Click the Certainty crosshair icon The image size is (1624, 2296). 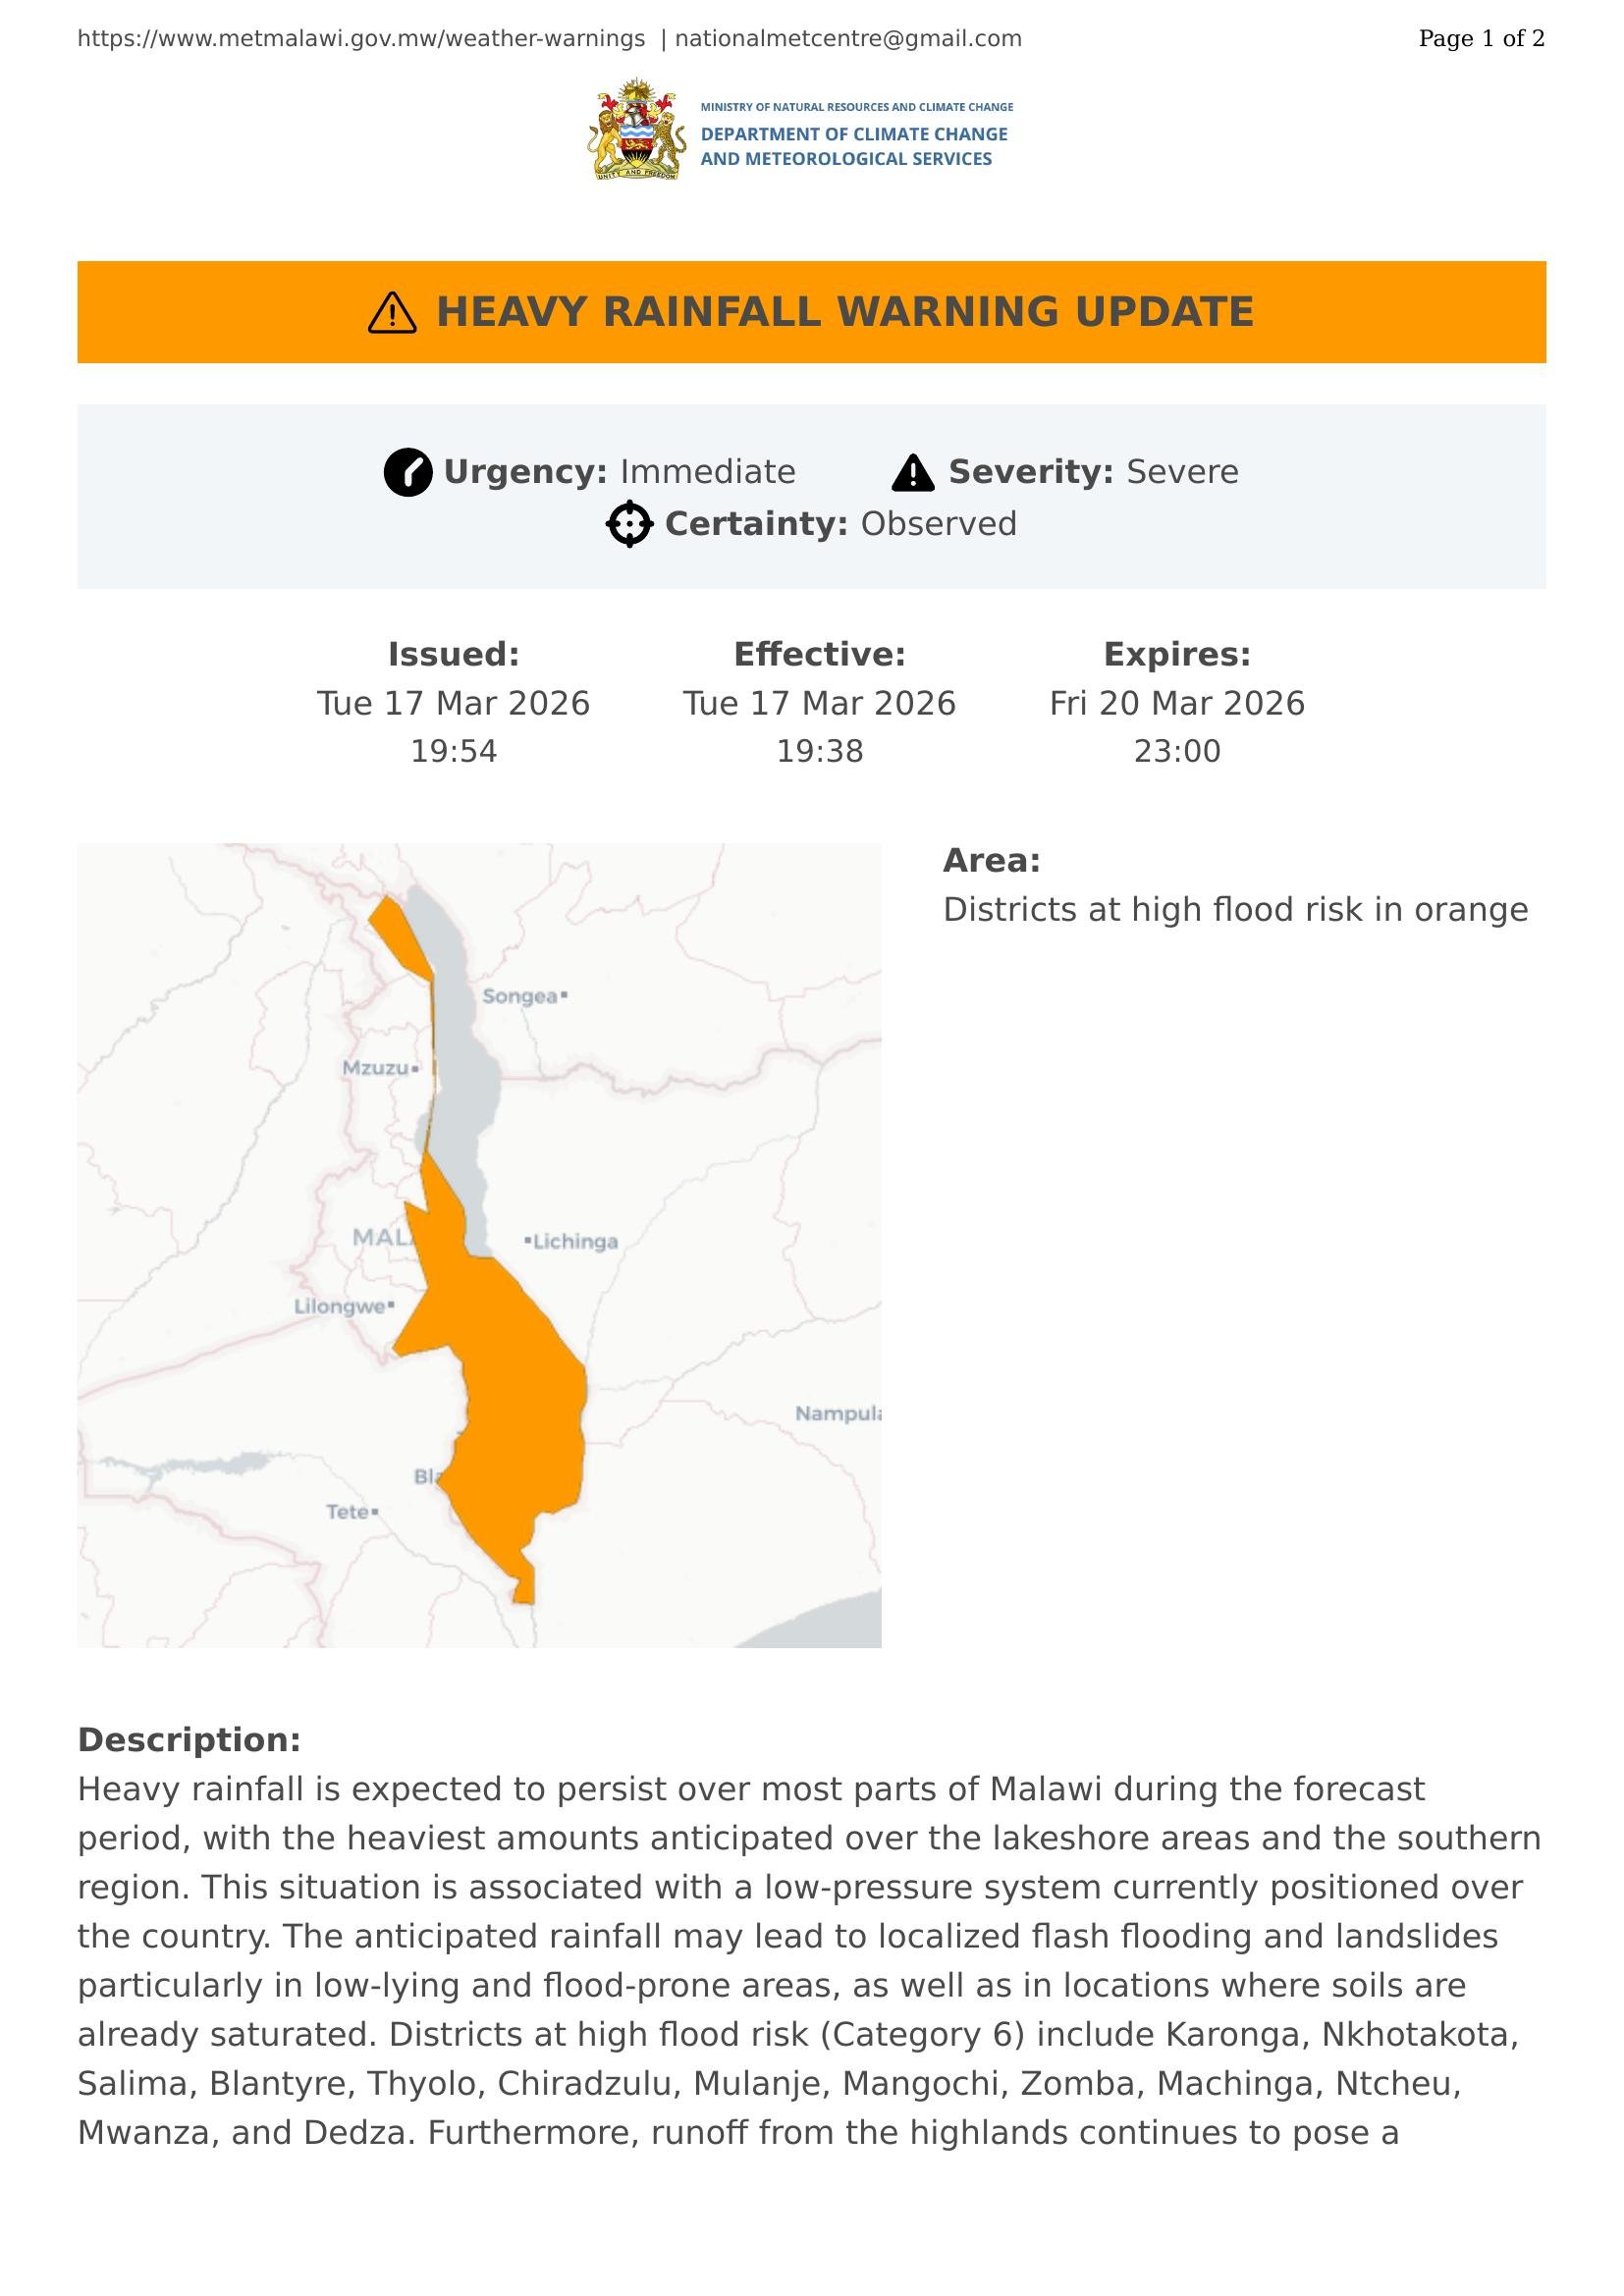(629, 524)
